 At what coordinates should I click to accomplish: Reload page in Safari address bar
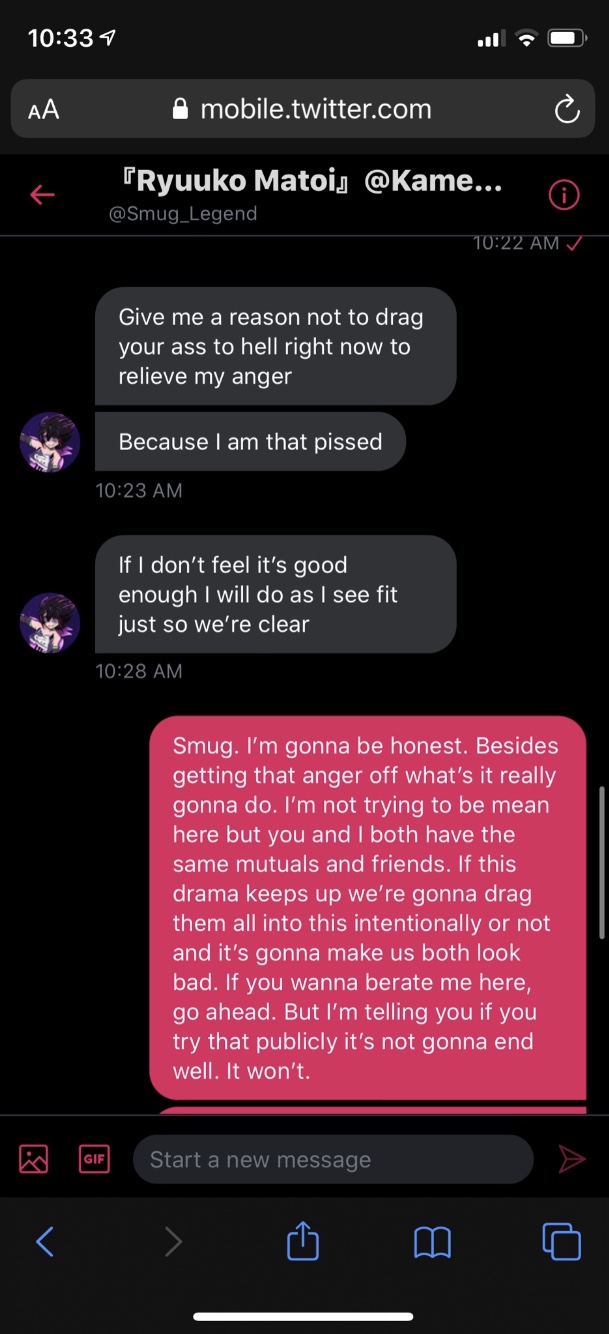[567, 109]
